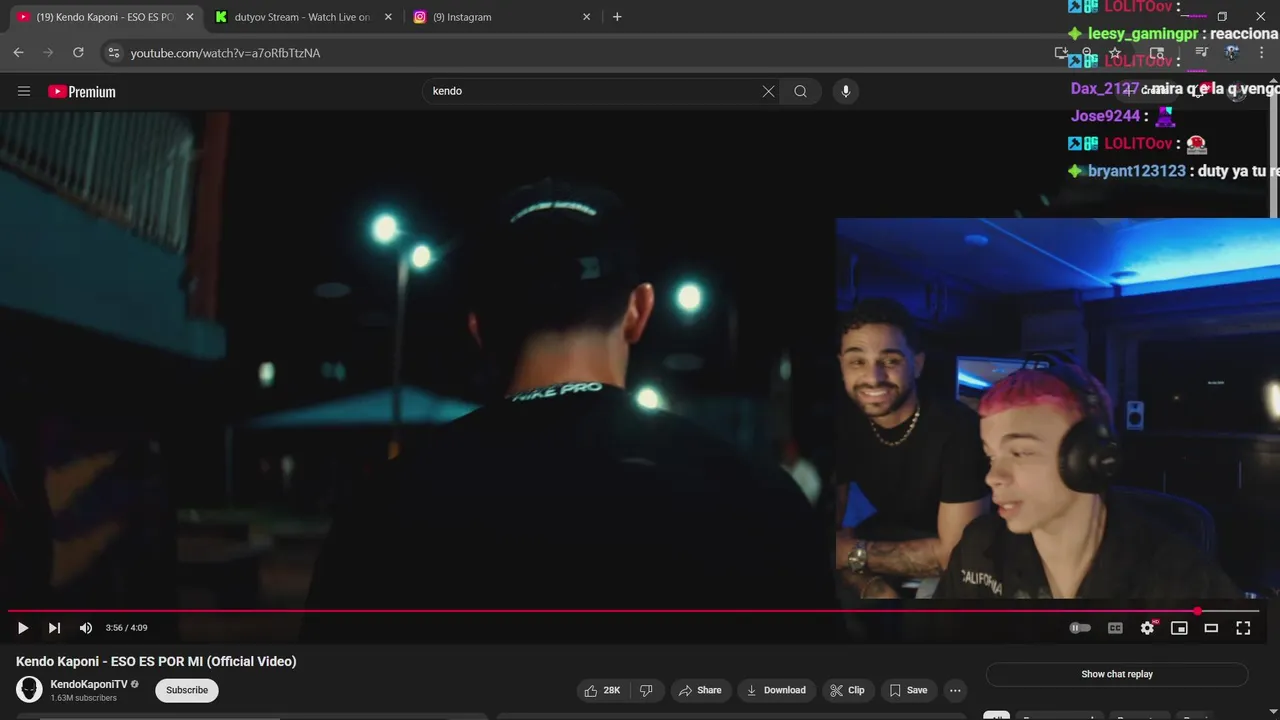The height and width of the screenshot is (720, 1280).
Task: Focus the address bar URL
Action: pos(225,53)
